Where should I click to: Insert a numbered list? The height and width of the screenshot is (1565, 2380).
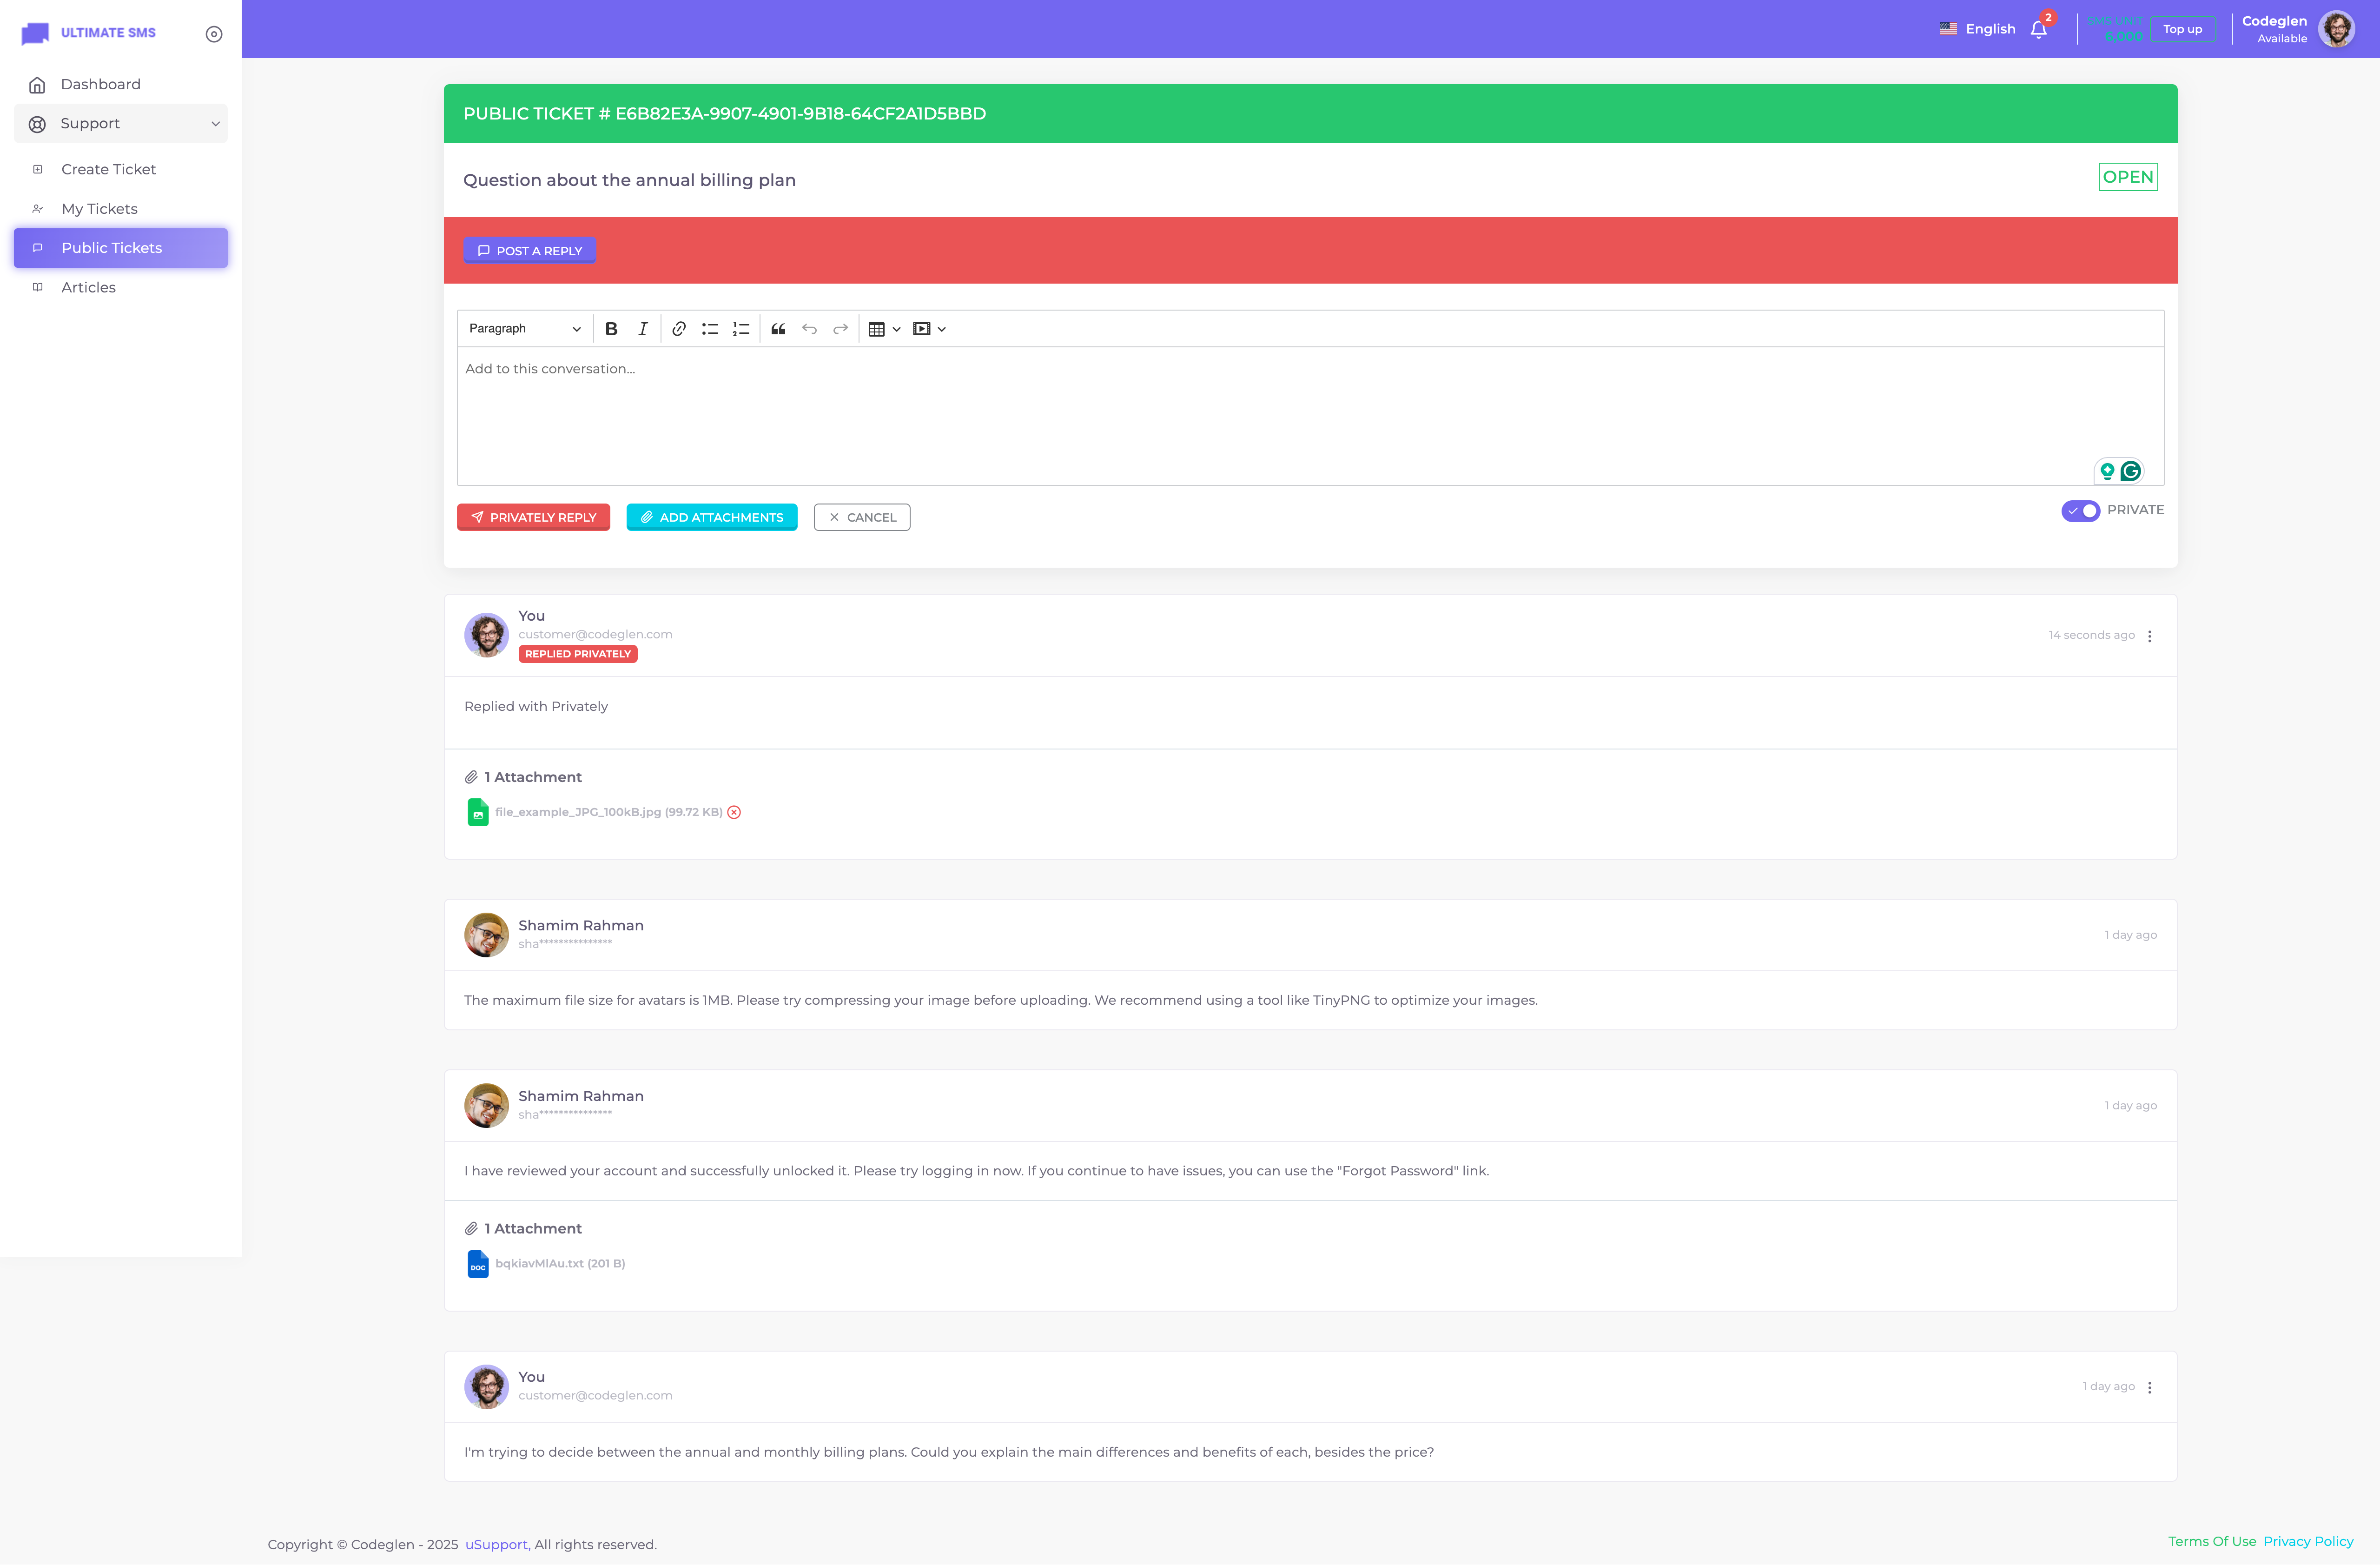741,329
